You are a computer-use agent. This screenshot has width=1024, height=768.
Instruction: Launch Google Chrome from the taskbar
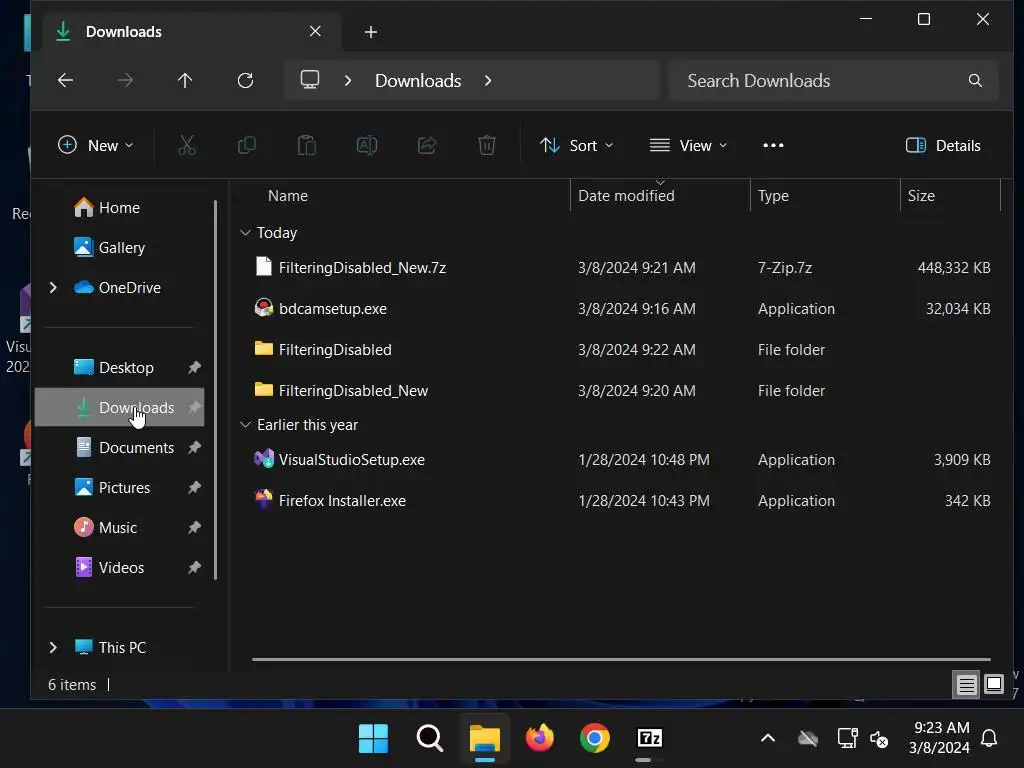pos(594,739)
